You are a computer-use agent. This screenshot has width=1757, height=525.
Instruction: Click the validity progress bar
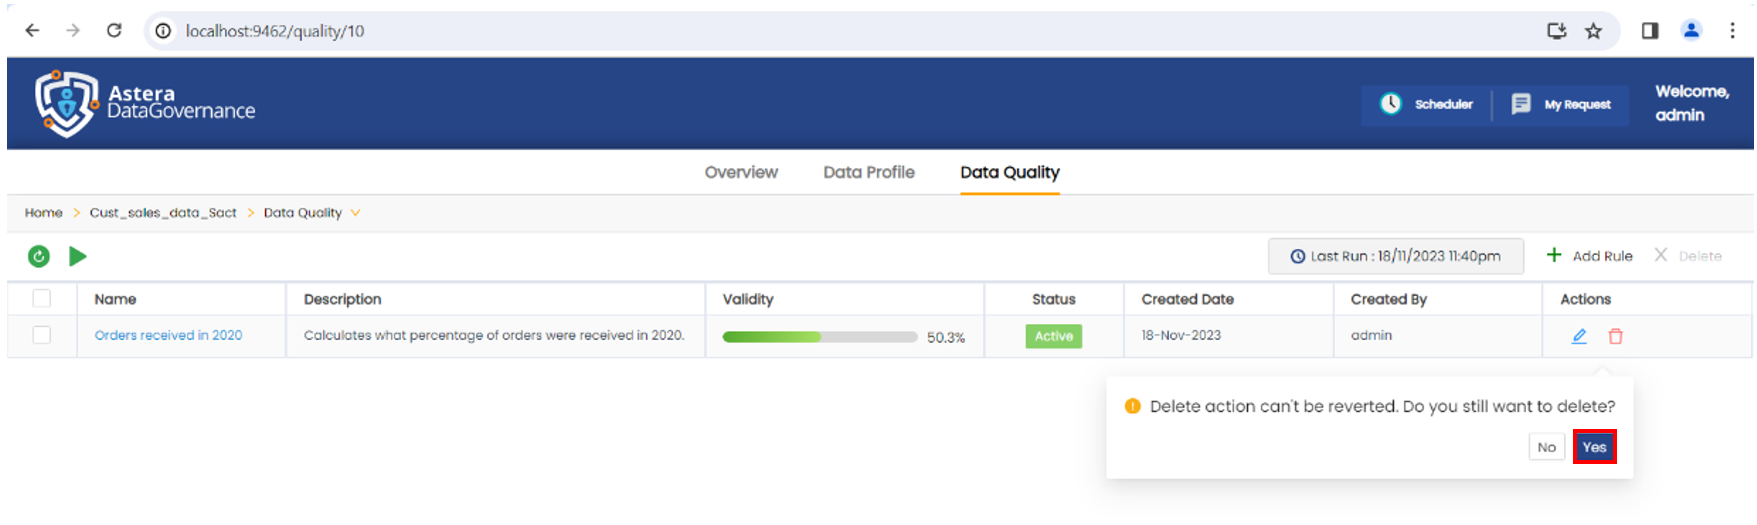point(819,337)
